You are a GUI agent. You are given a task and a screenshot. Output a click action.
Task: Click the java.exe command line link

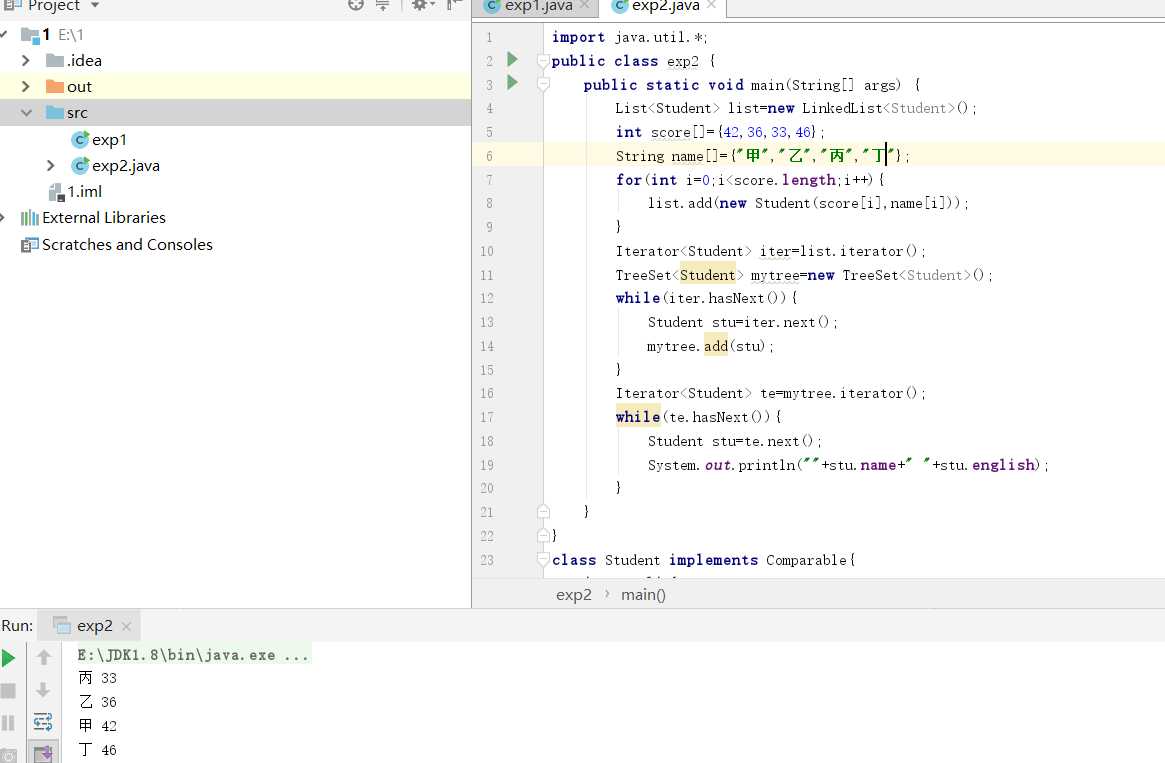(x=193, y=655)
